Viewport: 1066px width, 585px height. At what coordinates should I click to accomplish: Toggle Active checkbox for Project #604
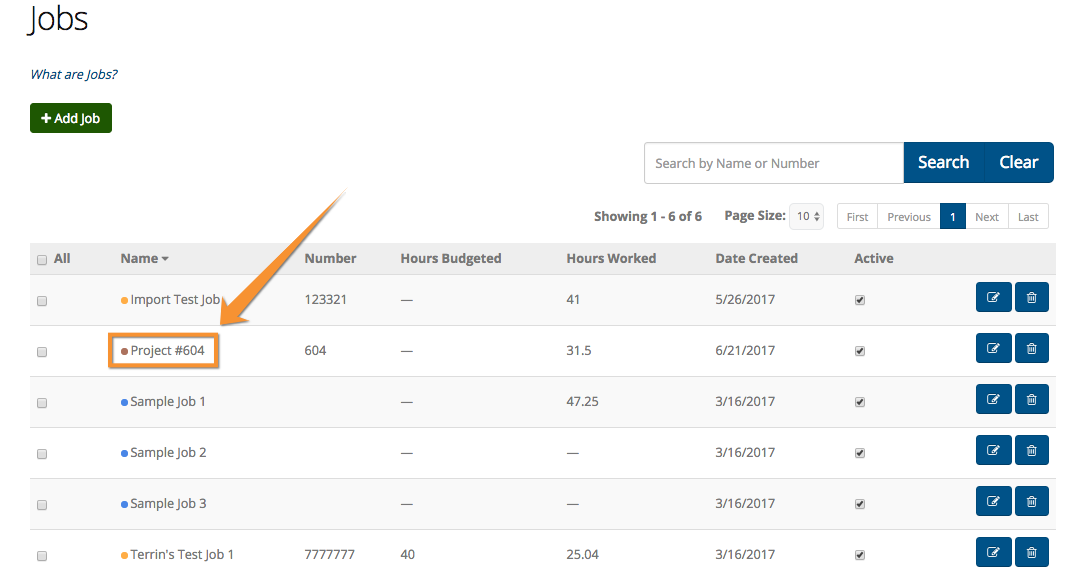click(860, 351)
